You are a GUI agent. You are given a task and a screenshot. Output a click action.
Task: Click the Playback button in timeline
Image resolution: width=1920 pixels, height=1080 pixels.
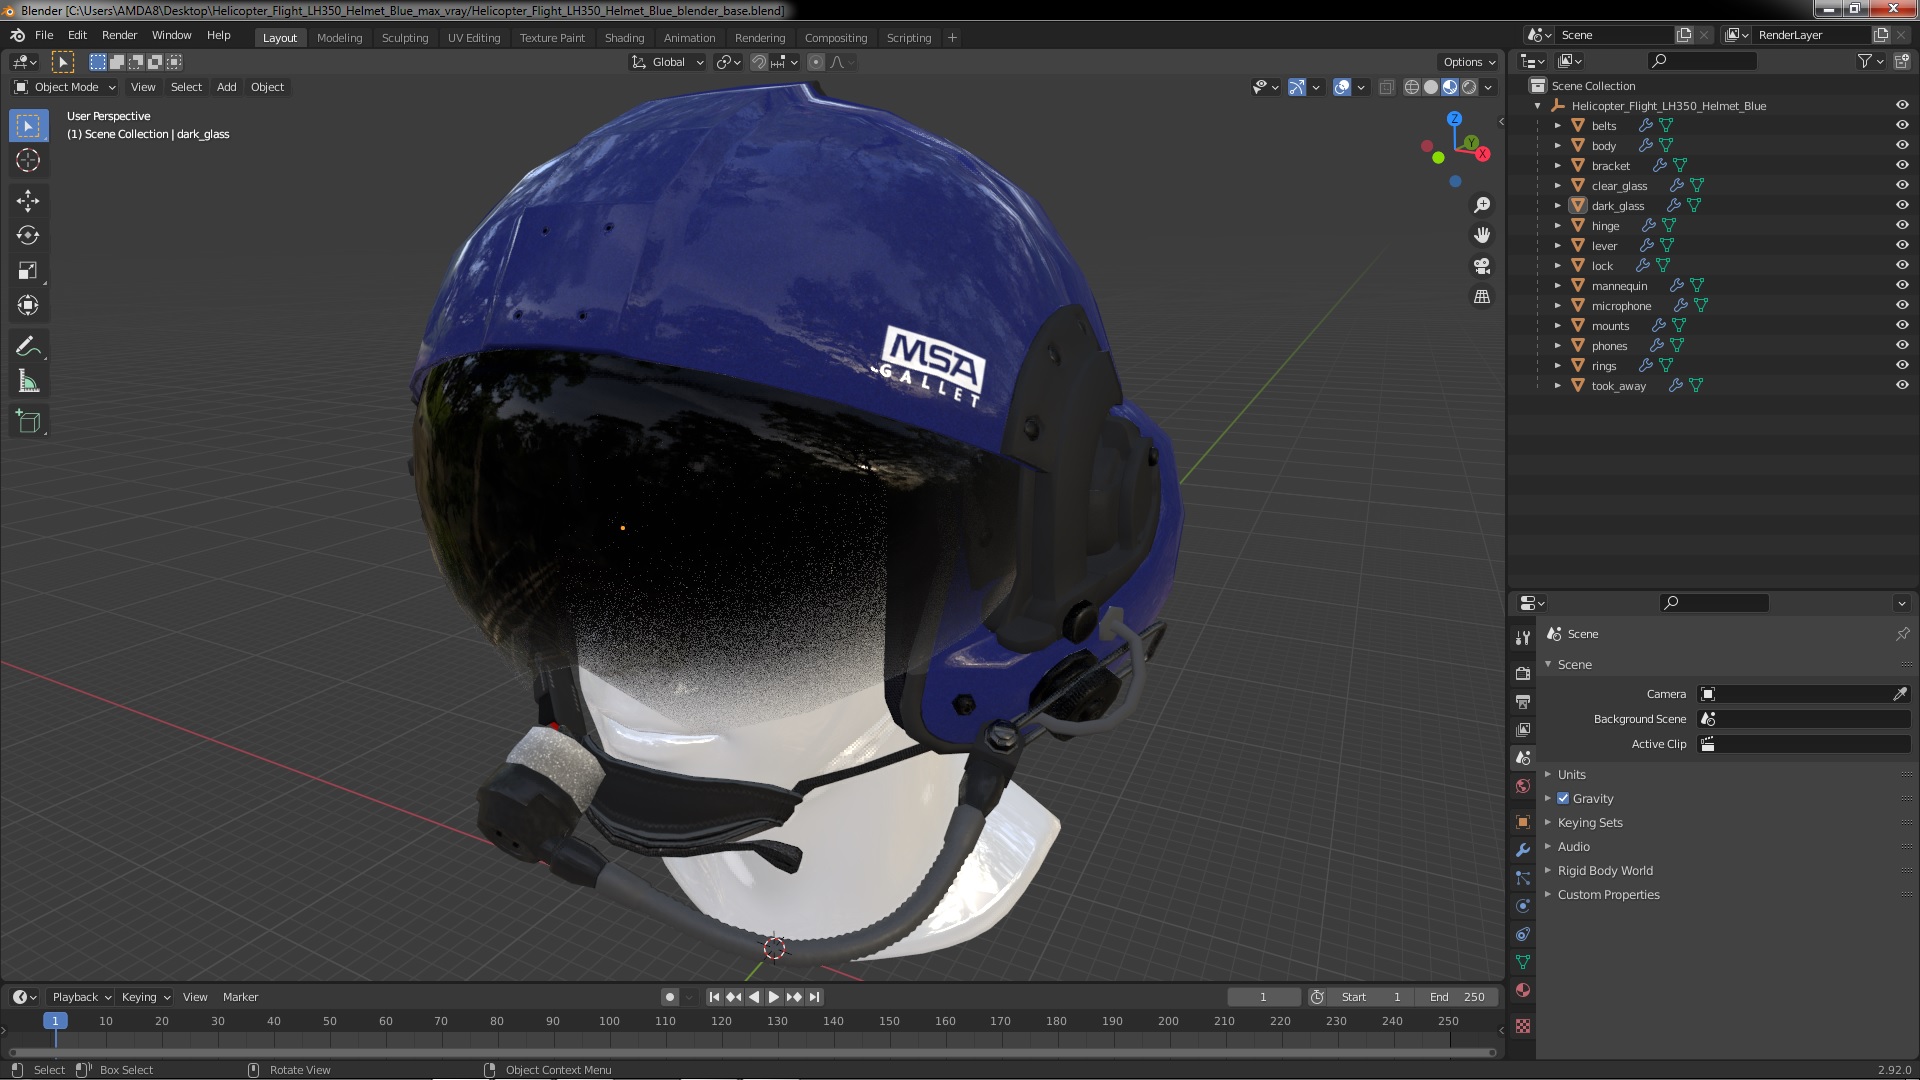click(81, 997)
